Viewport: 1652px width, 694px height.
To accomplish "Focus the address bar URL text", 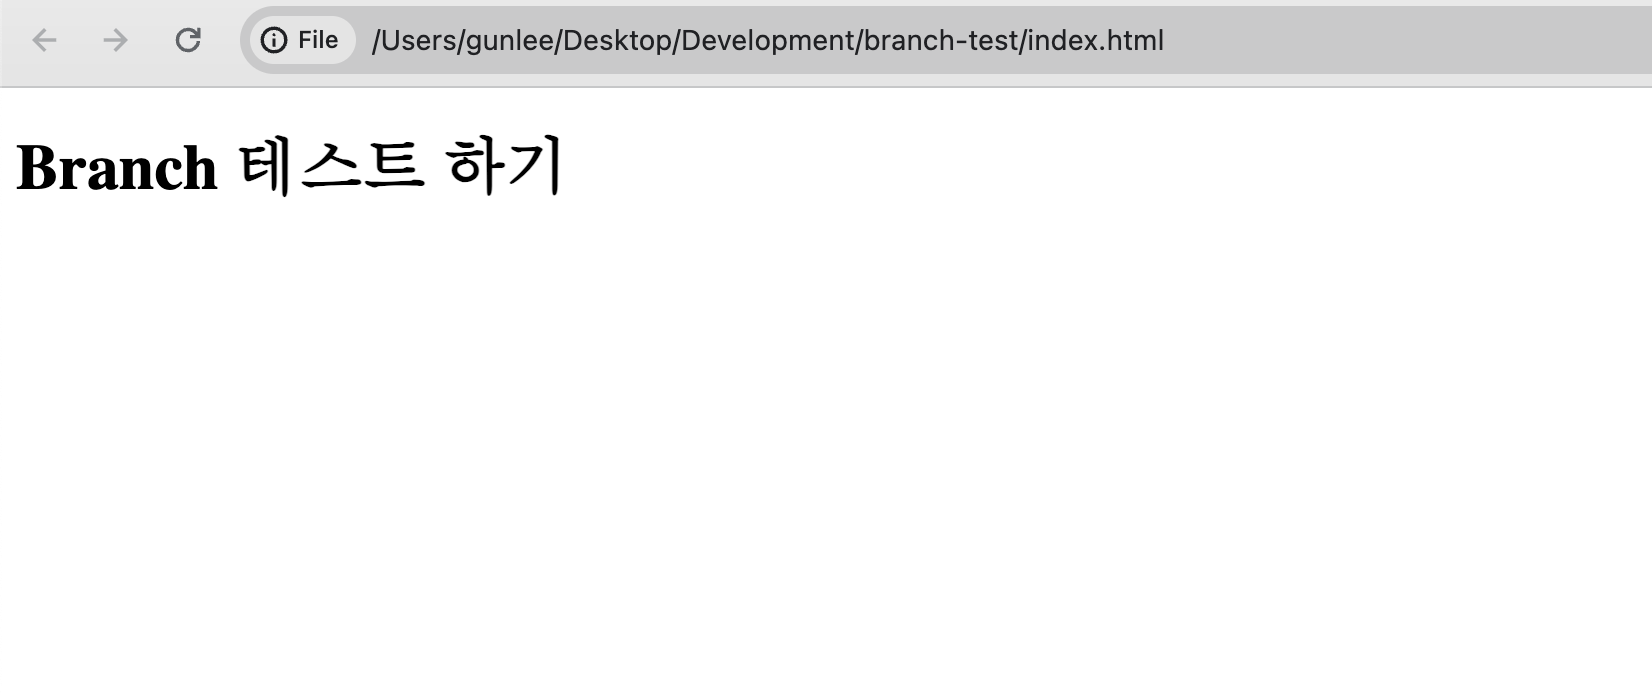I will 767,41.
